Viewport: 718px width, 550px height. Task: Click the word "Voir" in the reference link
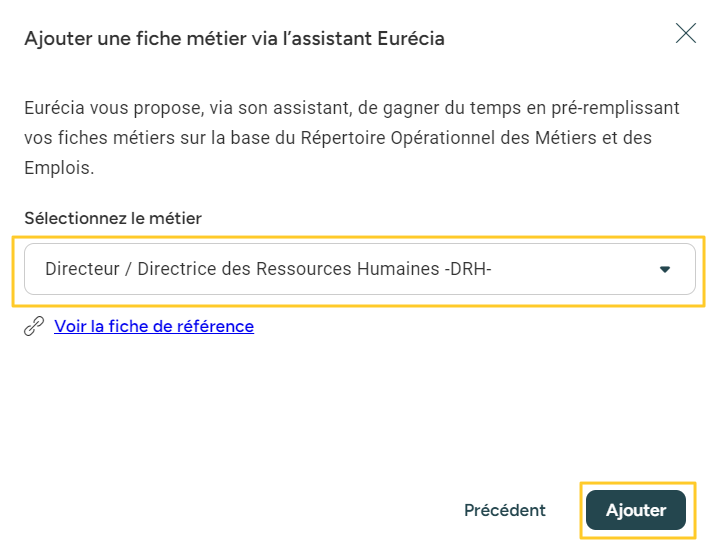[70, 326]
